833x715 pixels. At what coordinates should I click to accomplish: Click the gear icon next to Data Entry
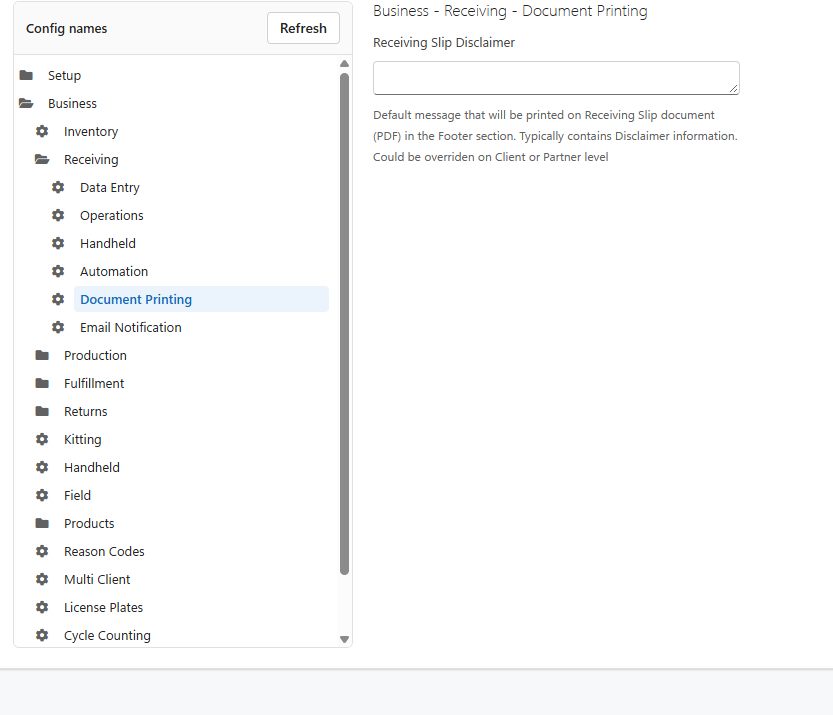coord(58,188)
